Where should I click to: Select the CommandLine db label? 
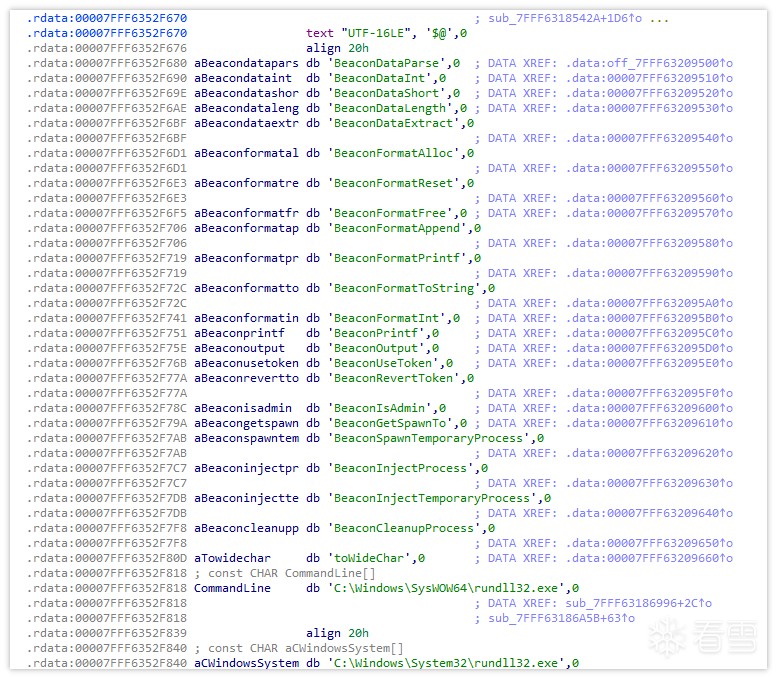coord(232,588)
